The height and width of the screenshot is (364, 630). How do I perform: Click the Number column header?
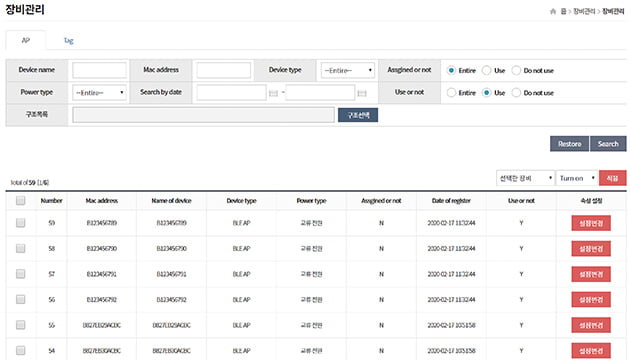[51, 200]
